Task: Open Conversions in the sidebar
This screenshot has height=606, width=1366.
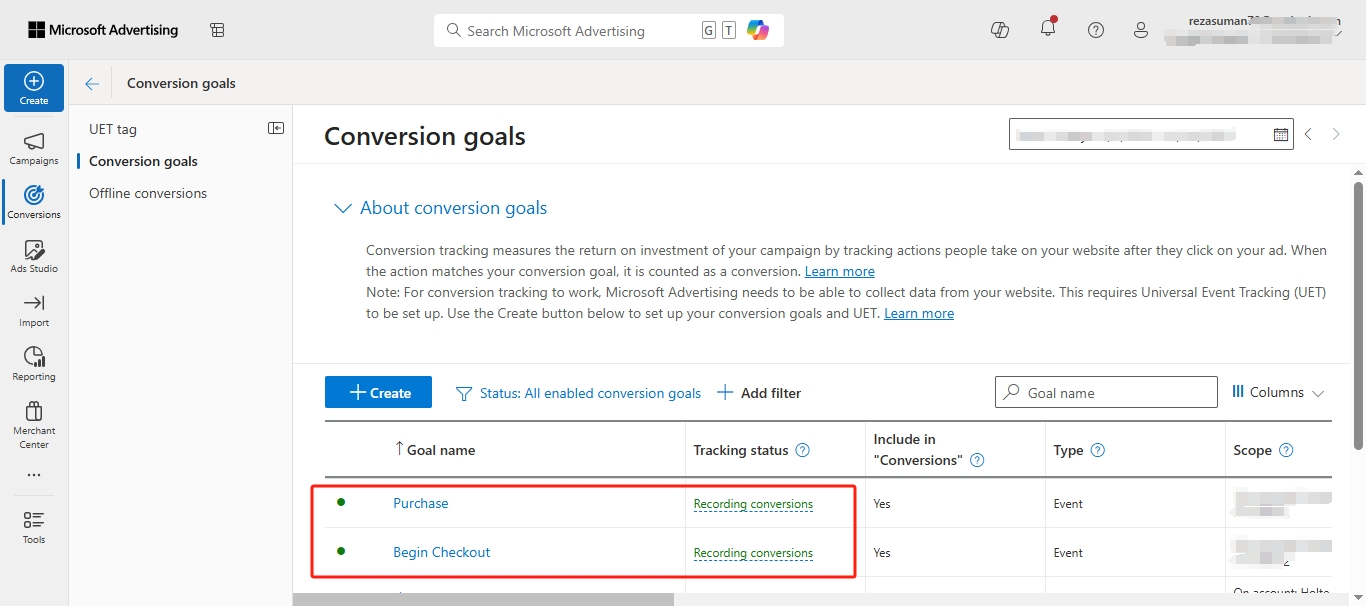Action: (x=34, y=202)
